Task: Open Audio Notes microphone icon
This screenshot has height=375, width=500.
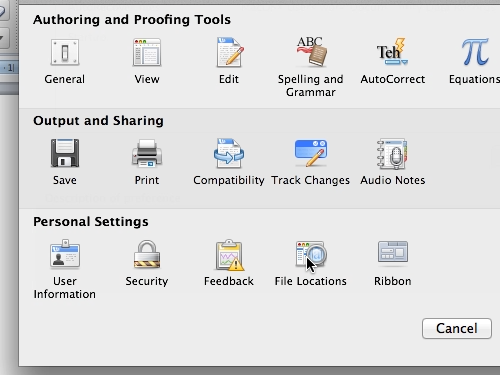Action: pyautogui.click(x=392, y=154)
